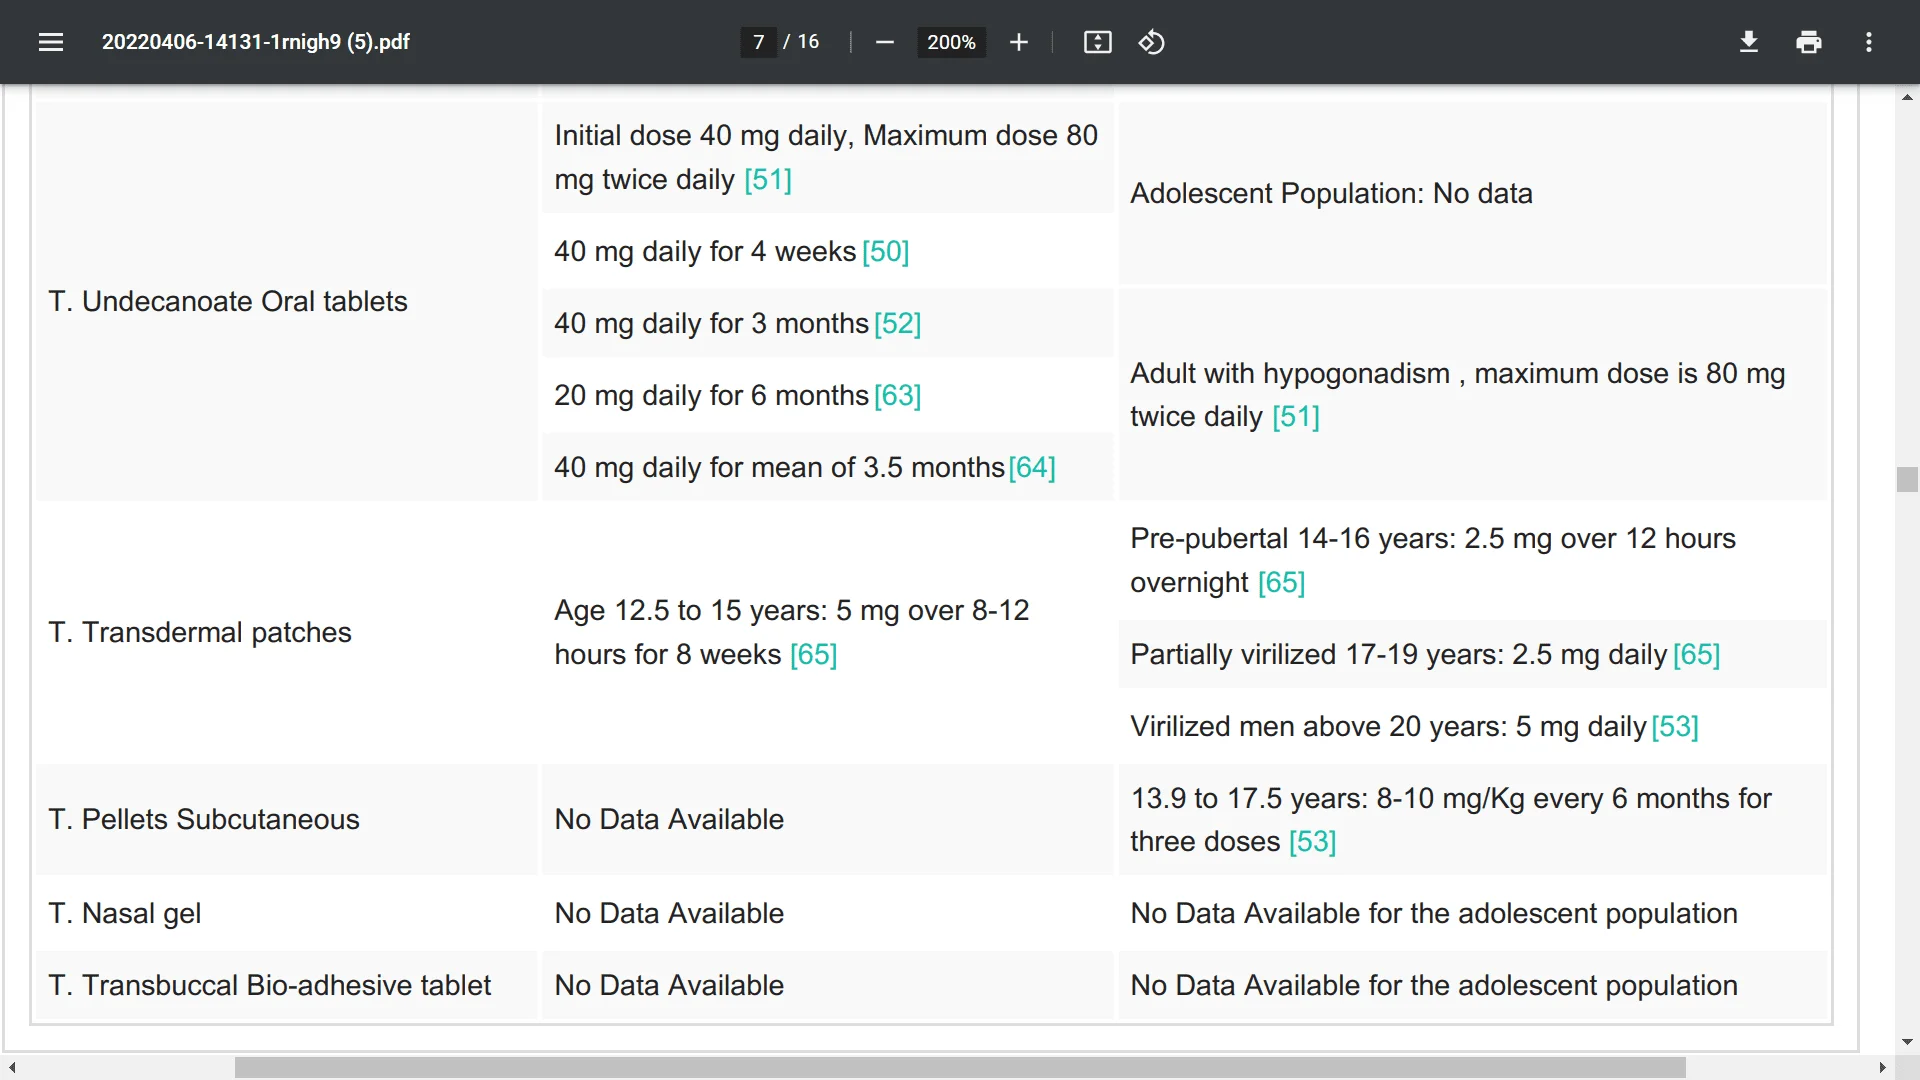Click the scroll down arrow

pyautogui.click(x=1906, y=1042)
